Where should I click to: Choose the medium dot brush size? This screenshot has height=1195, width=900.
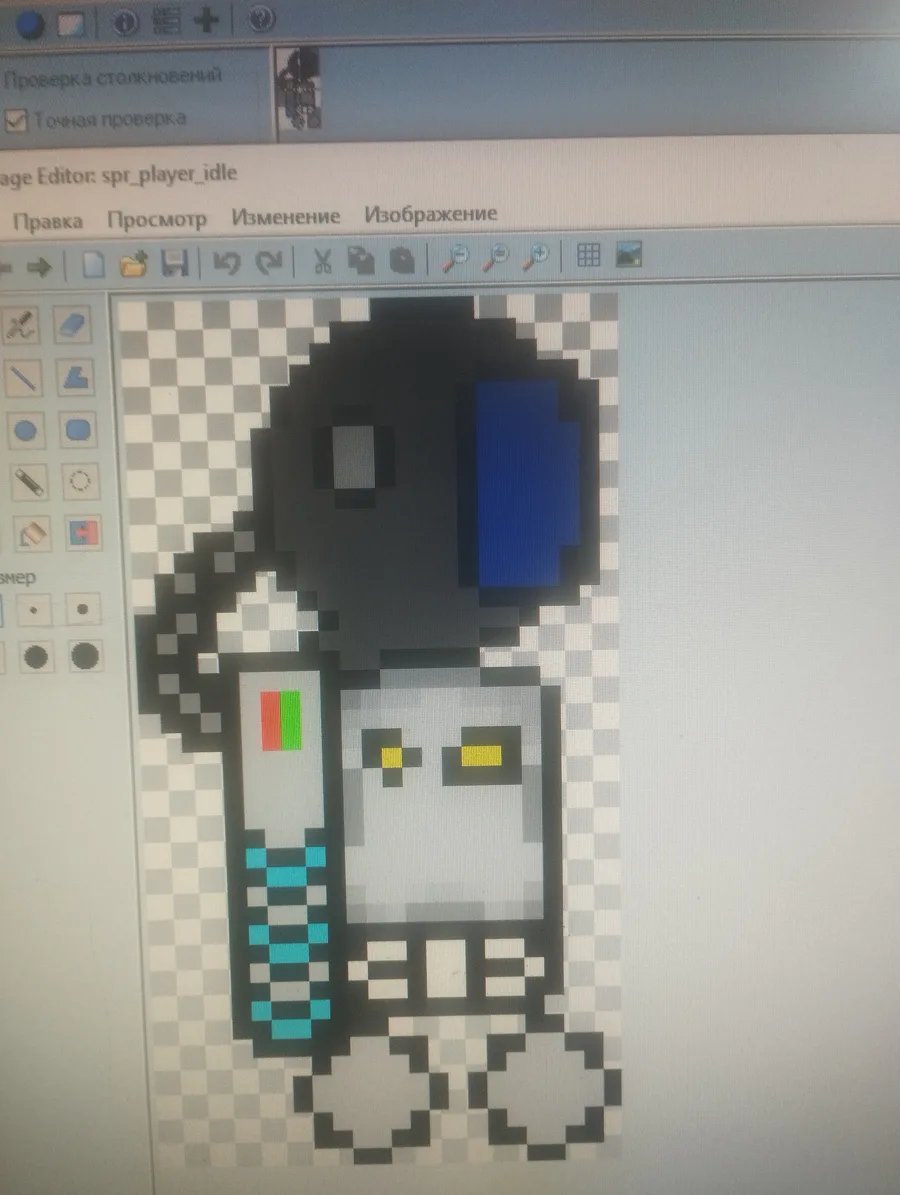click(82, 609)
